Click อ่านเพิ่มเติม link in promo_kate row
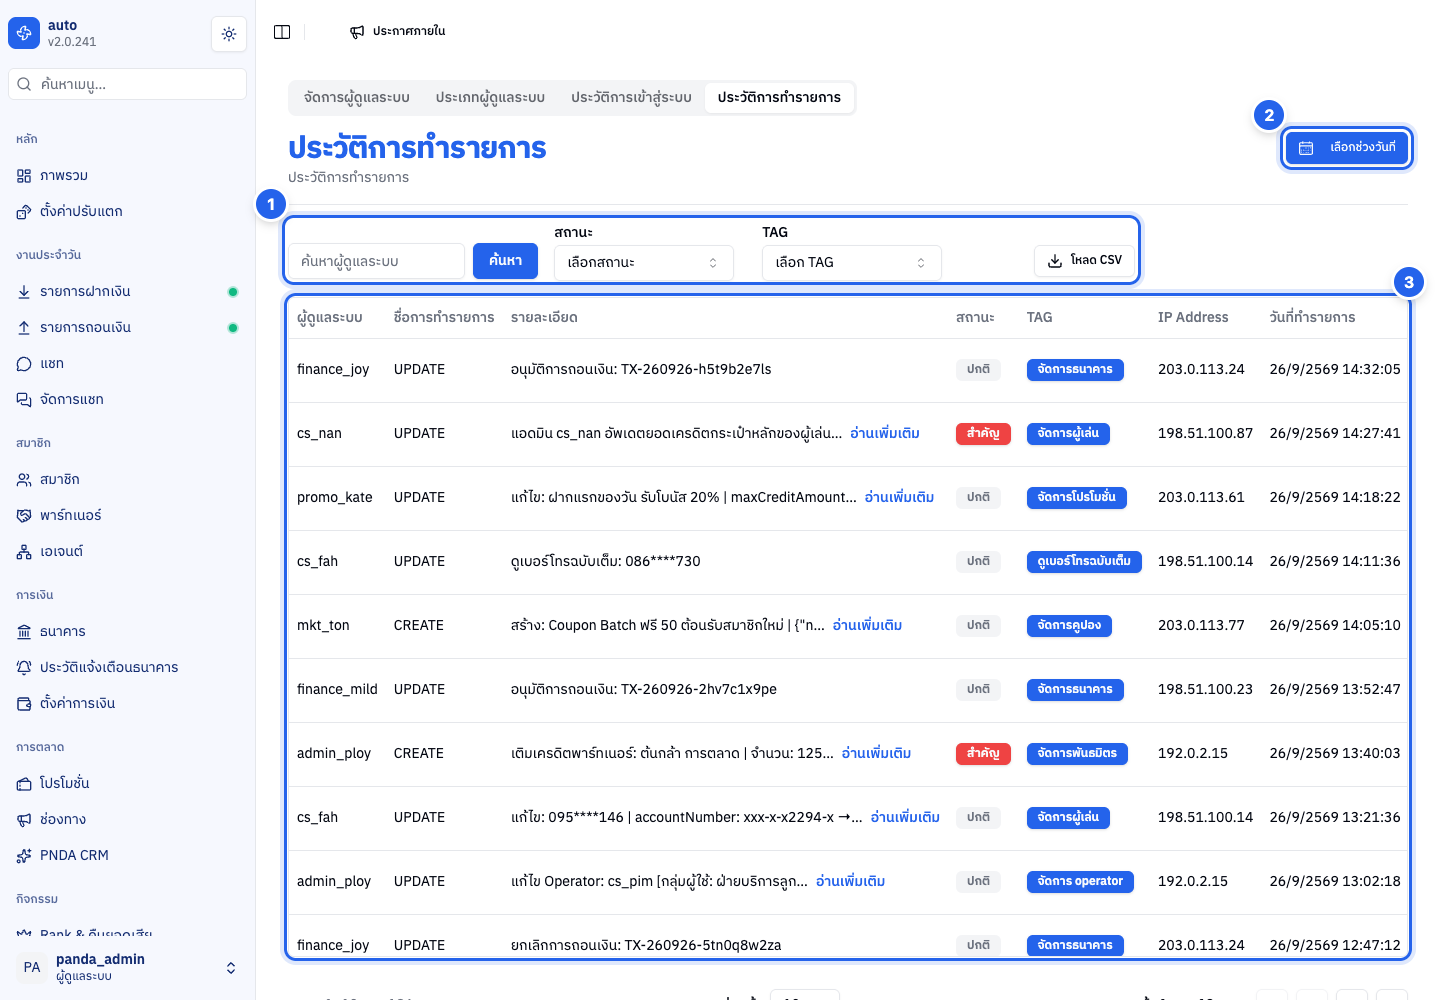This screenshot has height=1000, width=1440. tap(899, 498)
